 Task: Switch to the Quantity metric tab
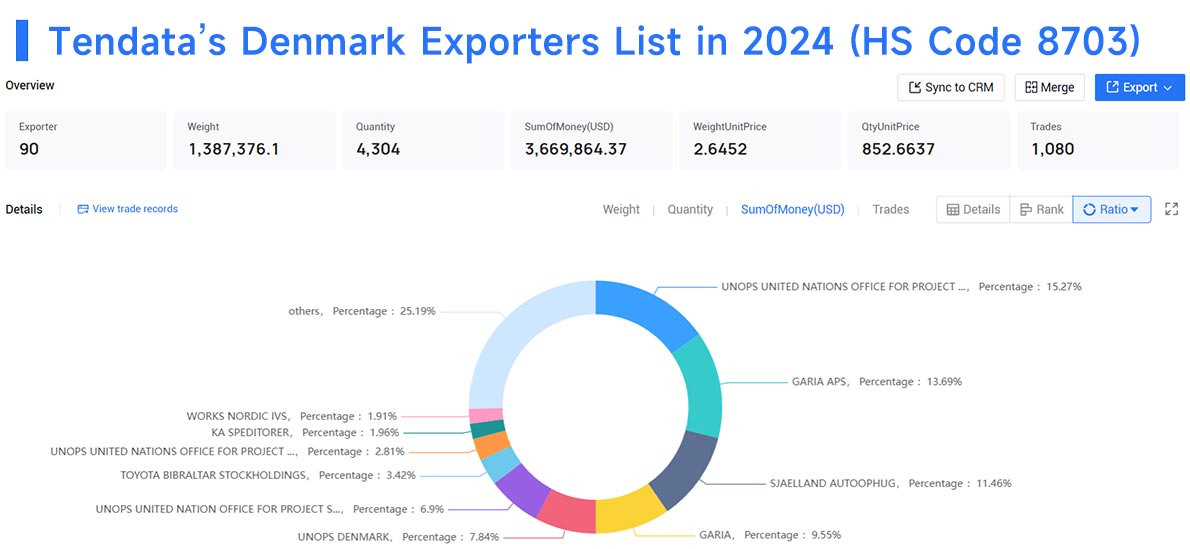690,210
